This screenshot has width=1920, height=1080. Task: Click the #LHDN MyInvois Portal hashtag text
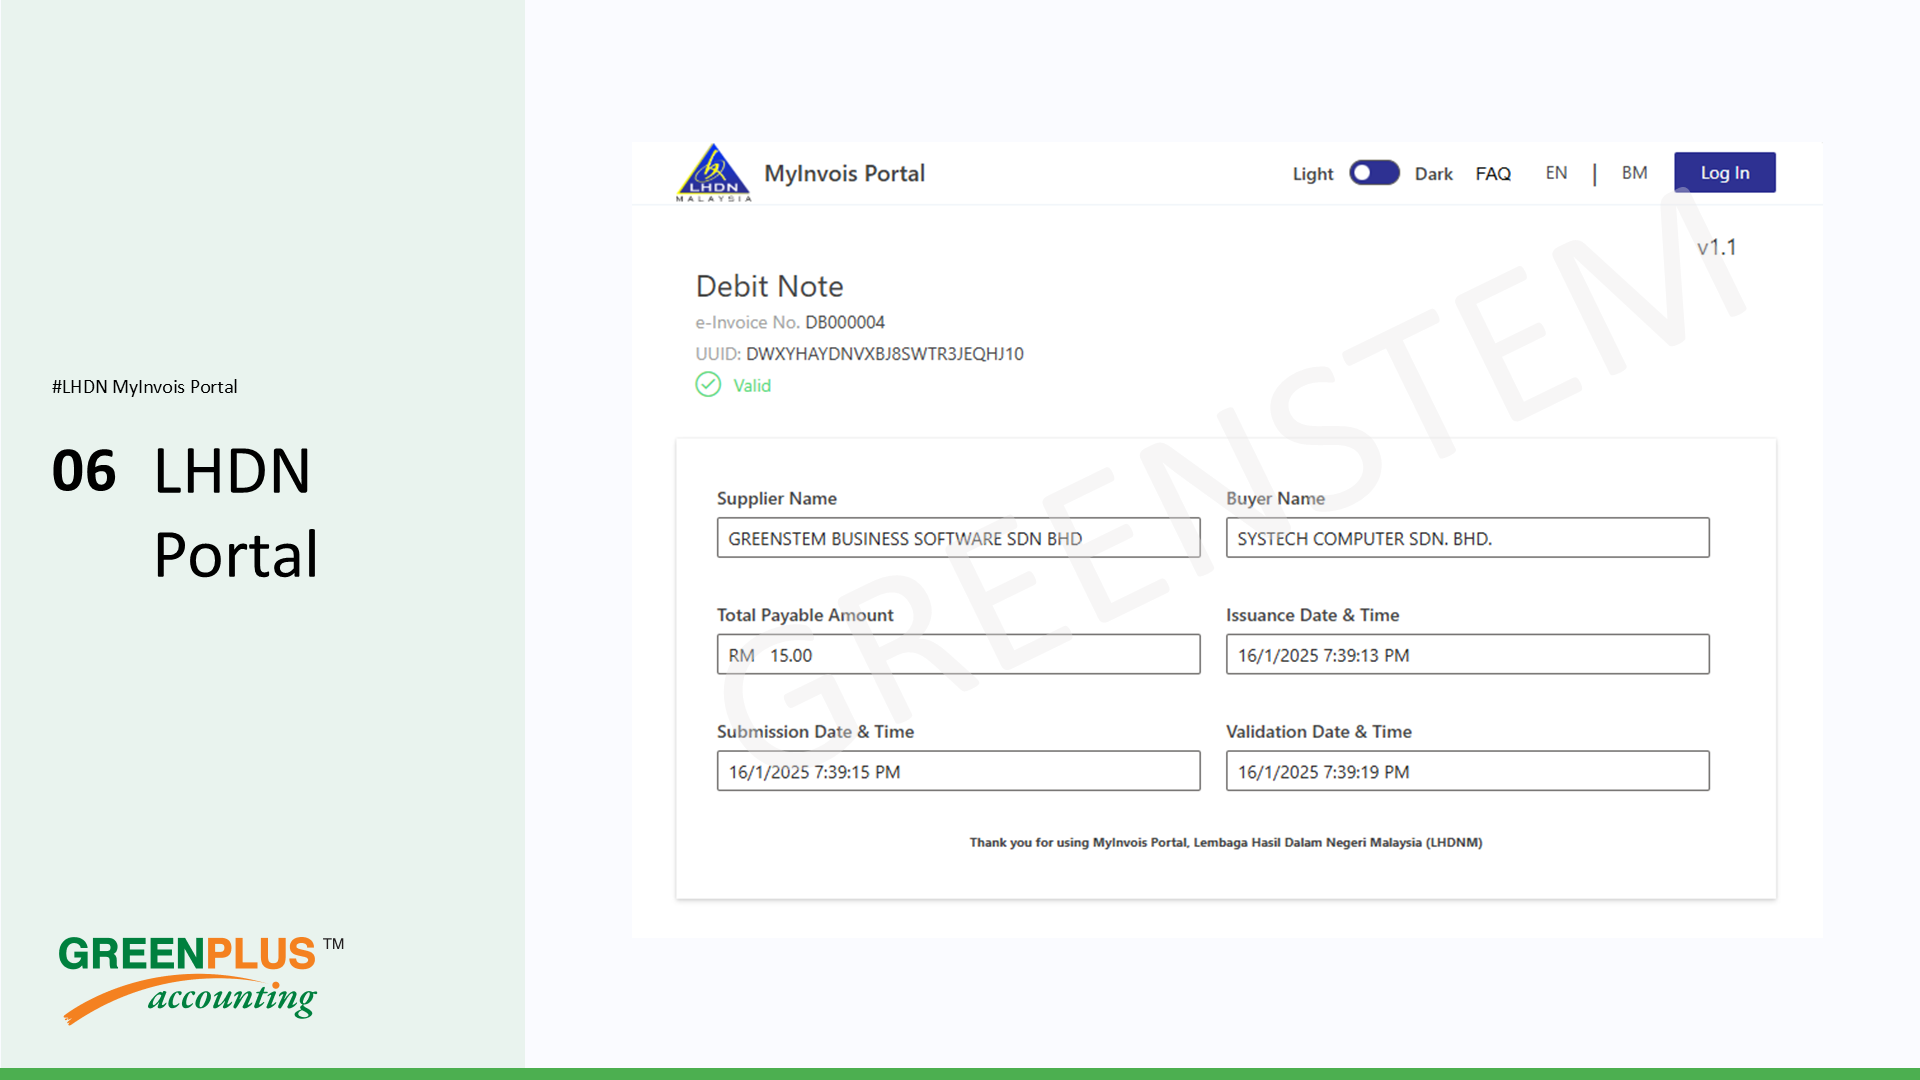(145, 387)
